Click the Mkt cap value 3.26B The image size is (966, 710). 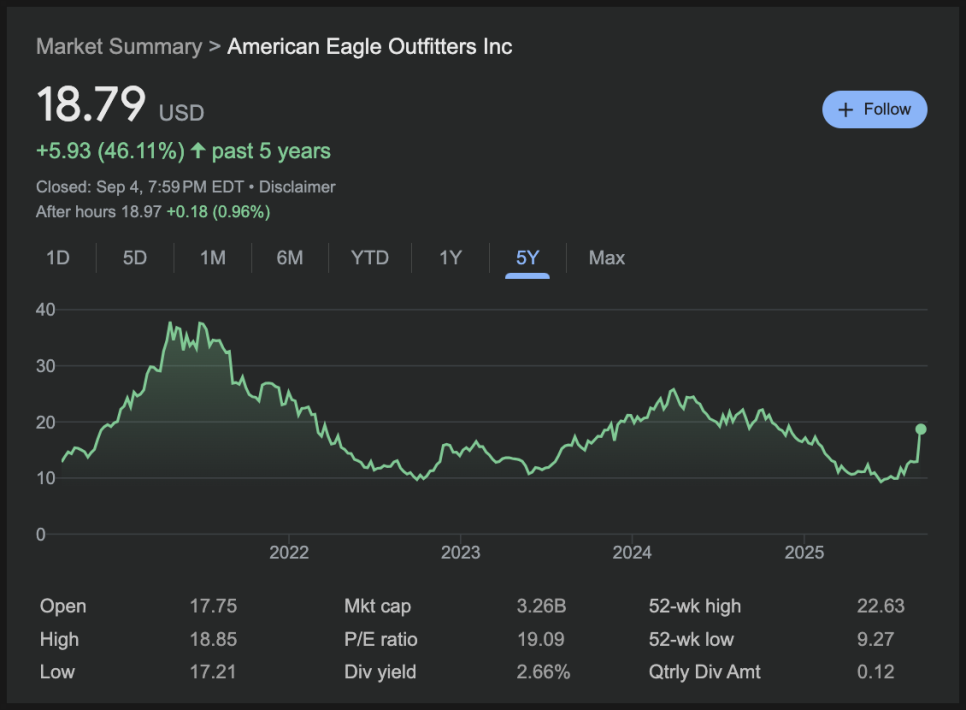(541, 606)
